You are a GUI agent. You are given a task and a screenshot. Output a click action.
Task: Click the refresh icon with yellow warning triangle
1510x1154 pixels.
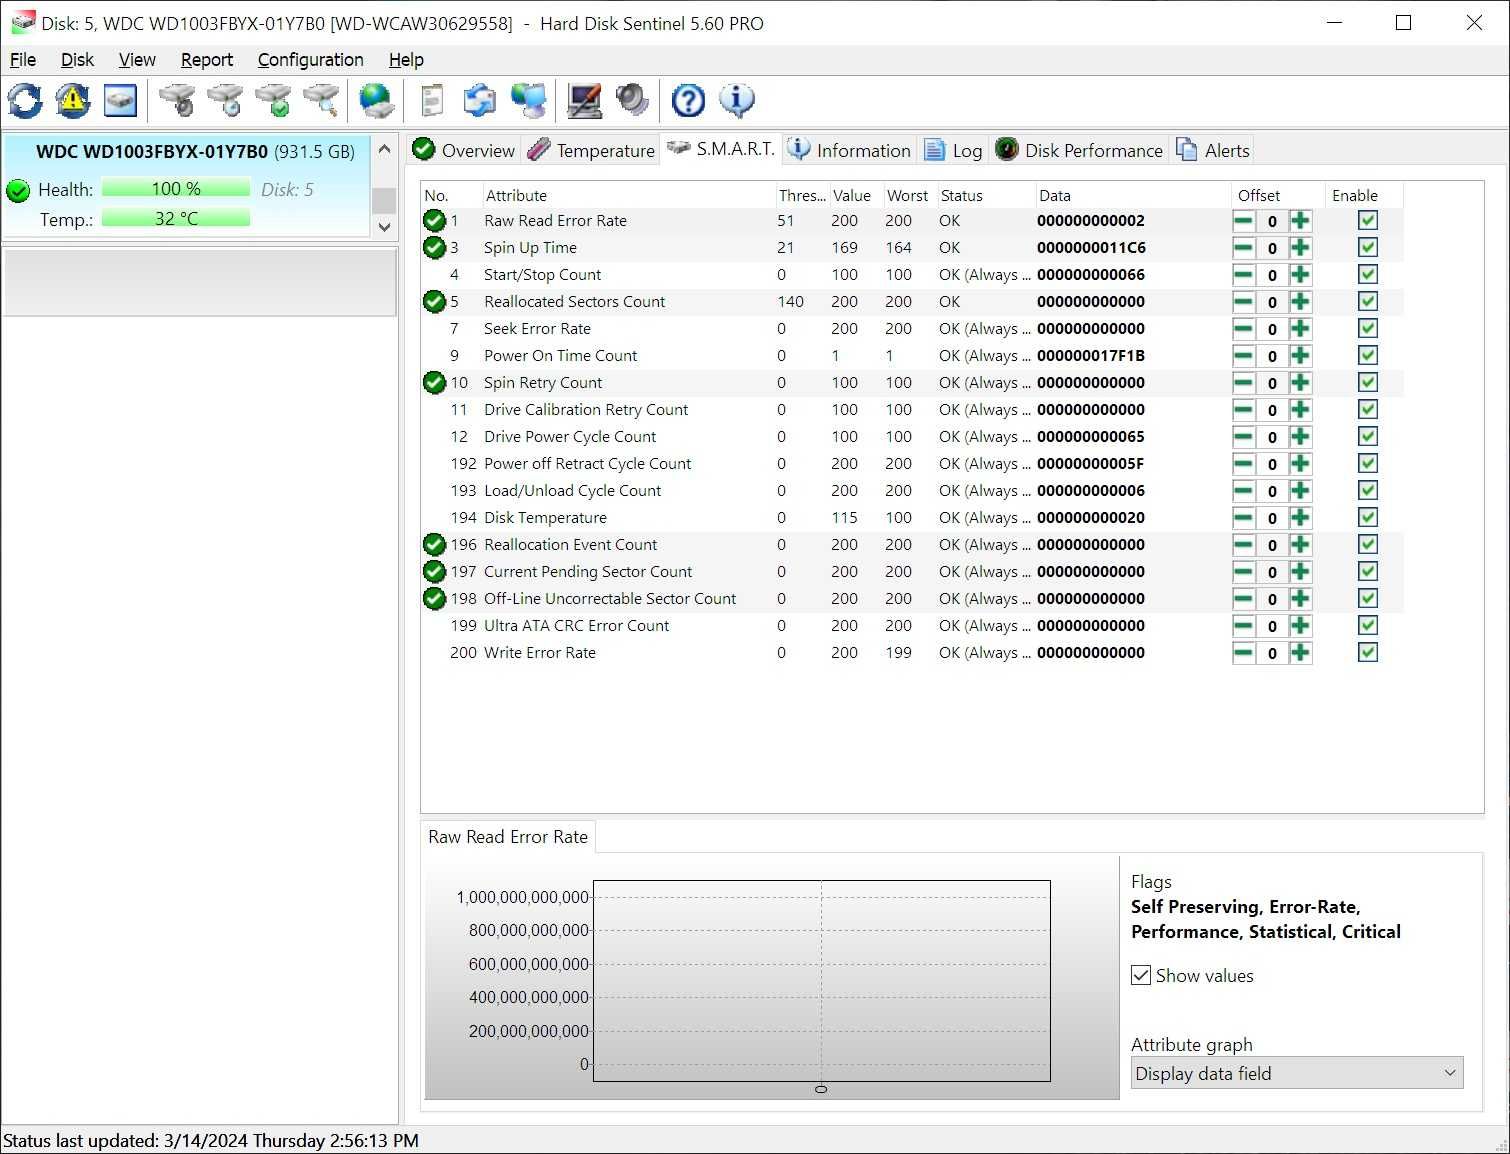[x=72, y=100]
